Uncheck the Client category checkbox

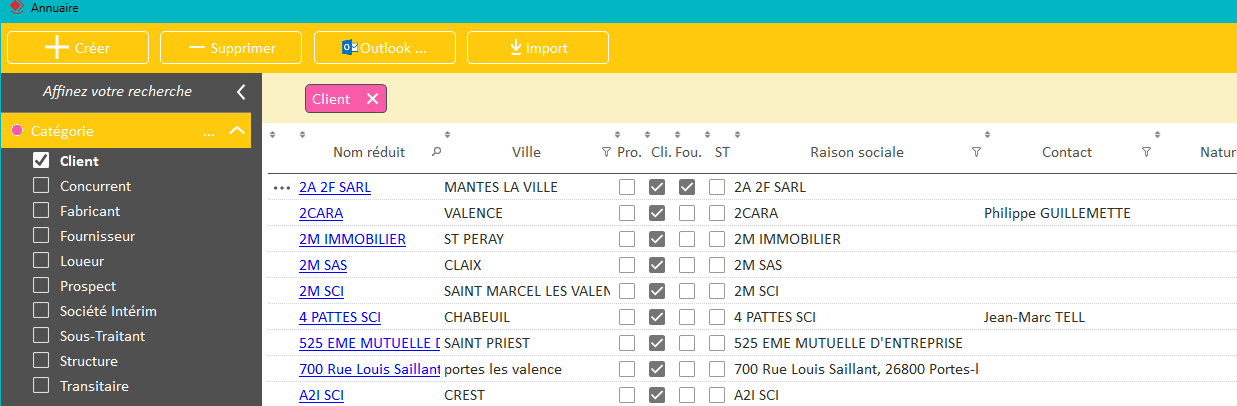pos(41,160)
